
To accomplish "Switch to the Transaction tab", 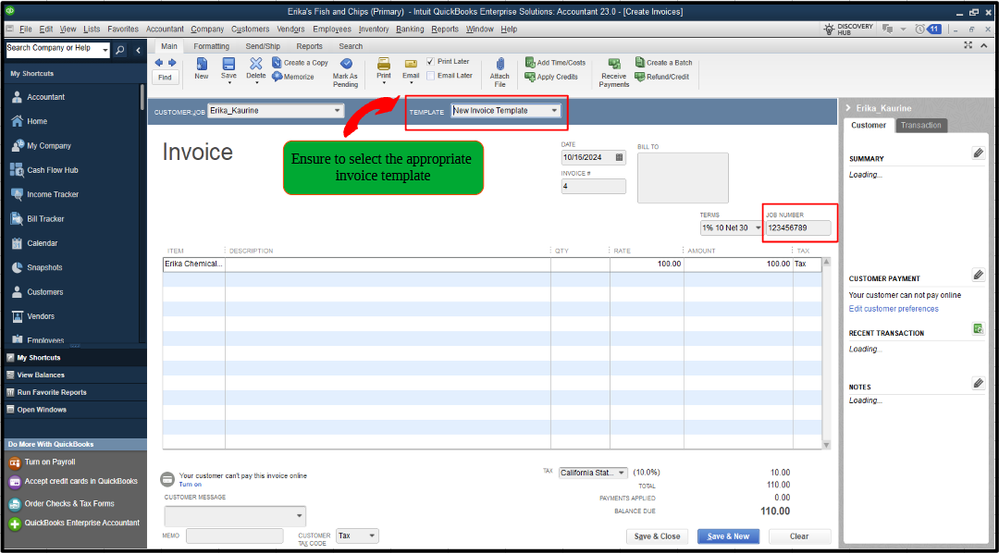I will tap(921, 126).
